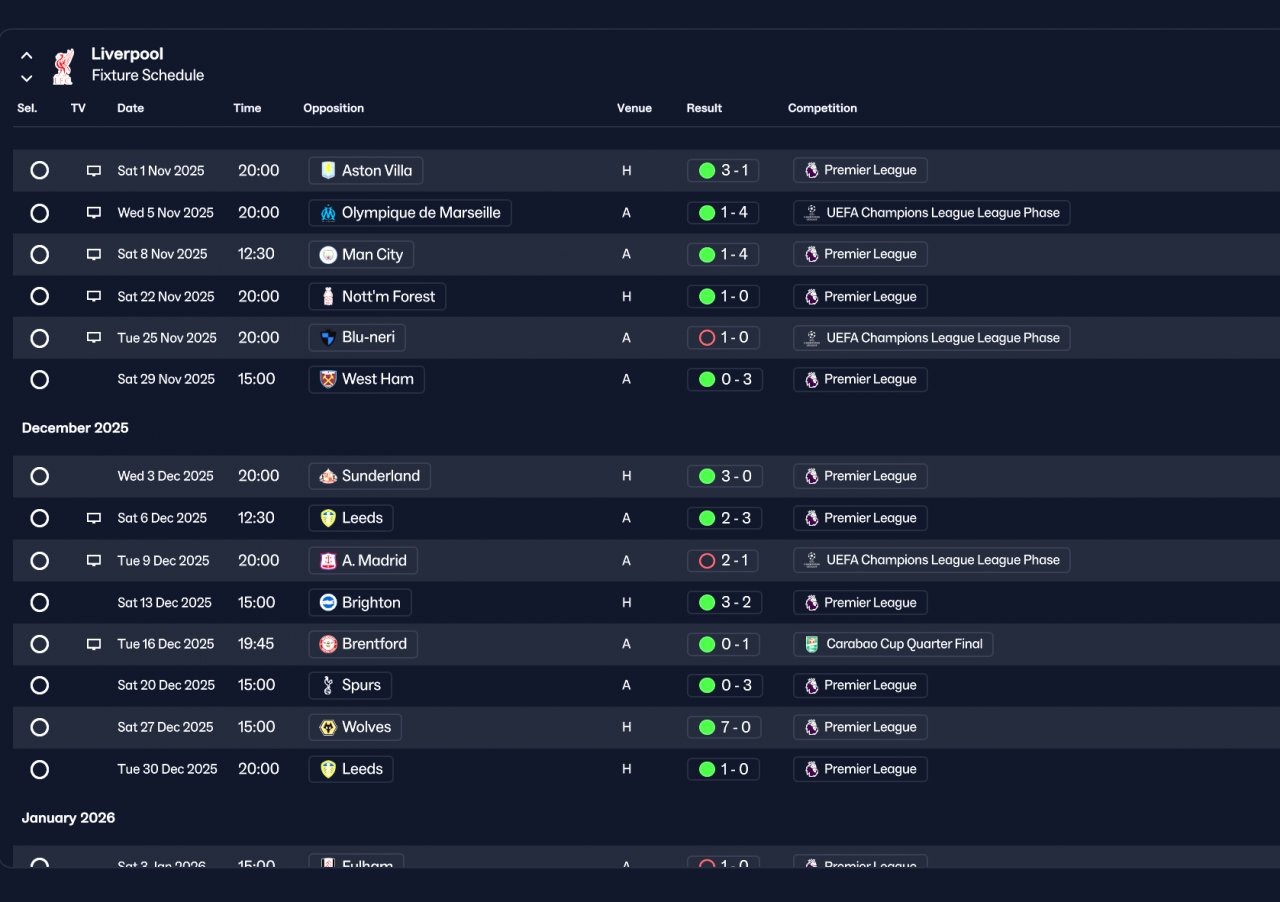Open Man City opposition button
The width and height of the screenshot is (1280, 902).
pos(361,254)
